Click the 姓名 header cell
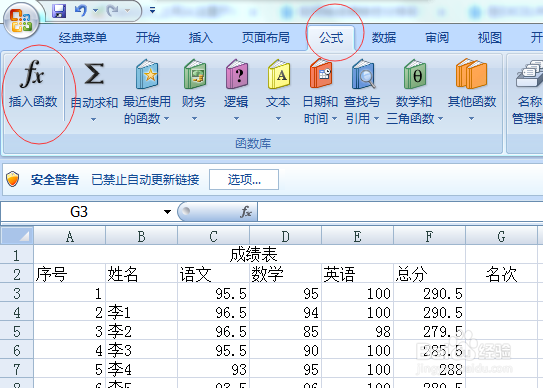Screen dimensions: 543x388 click(141, 274)
